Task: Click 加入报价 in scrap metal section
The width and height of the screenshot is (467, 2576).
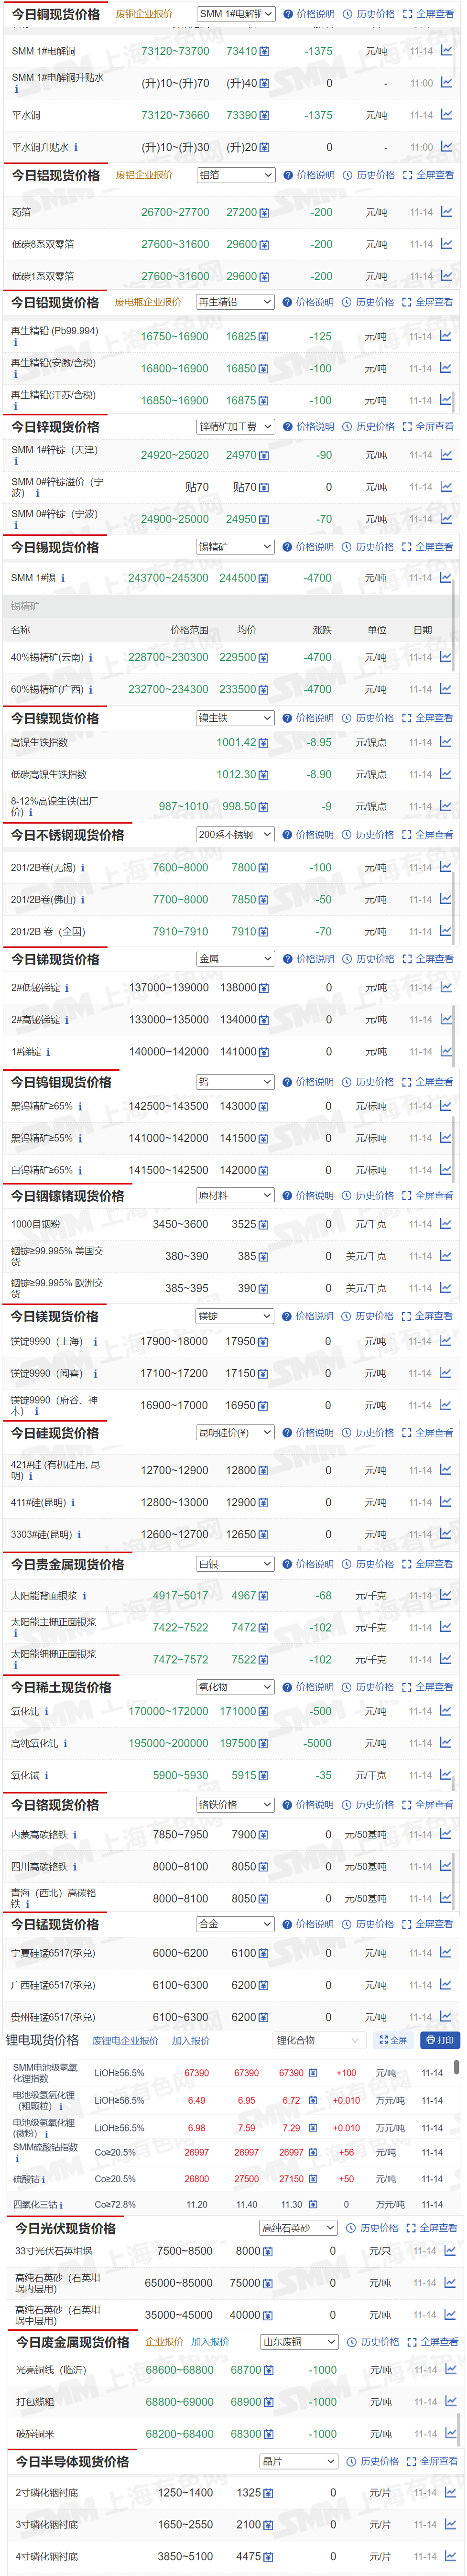Action: tap(210, 2342)
